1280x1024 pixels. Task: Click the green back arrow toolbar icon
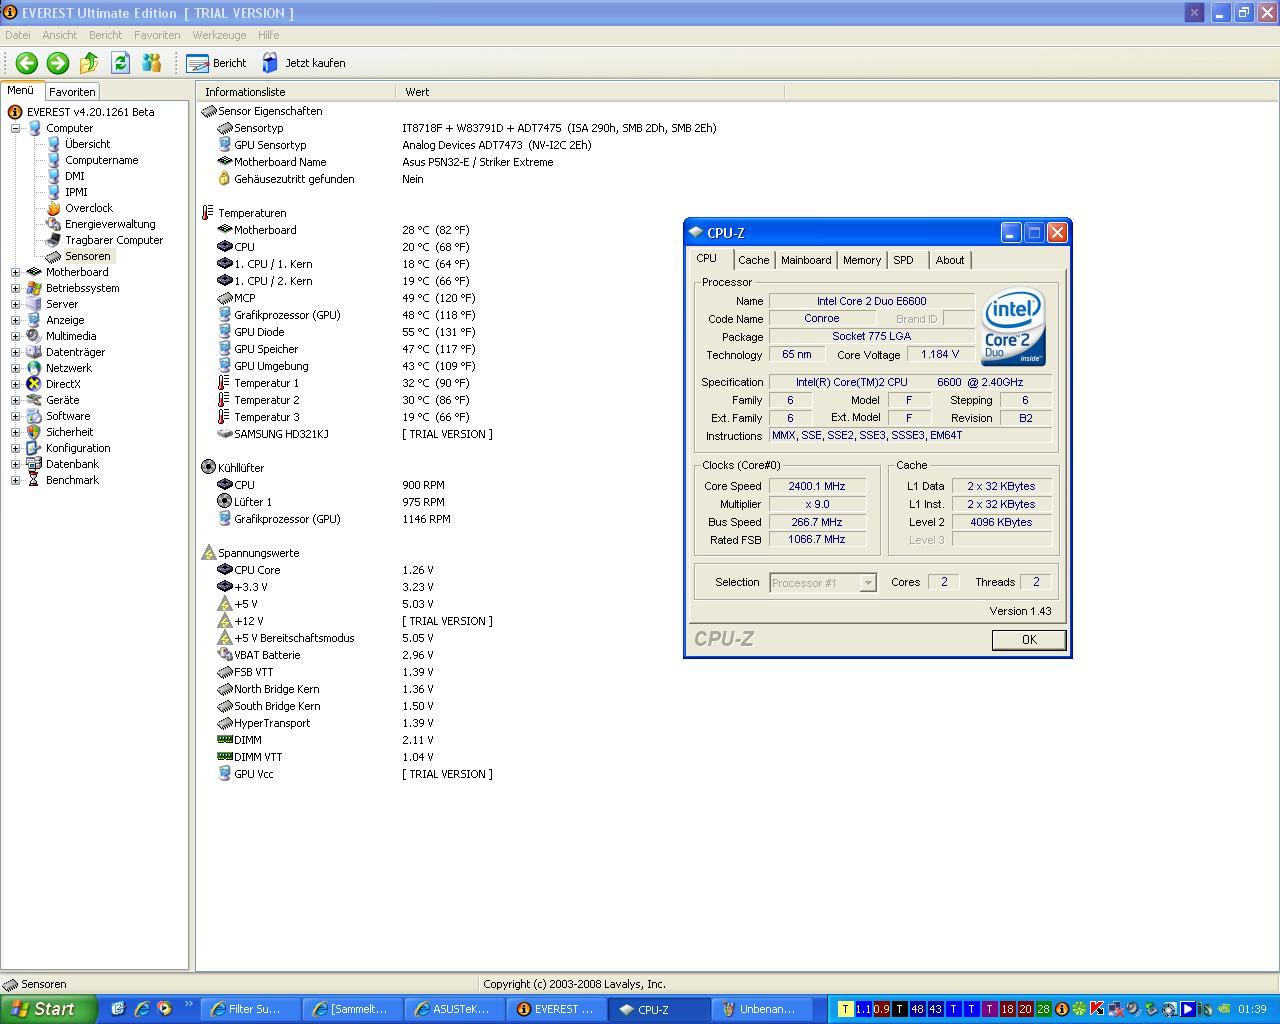click(27, 63)
